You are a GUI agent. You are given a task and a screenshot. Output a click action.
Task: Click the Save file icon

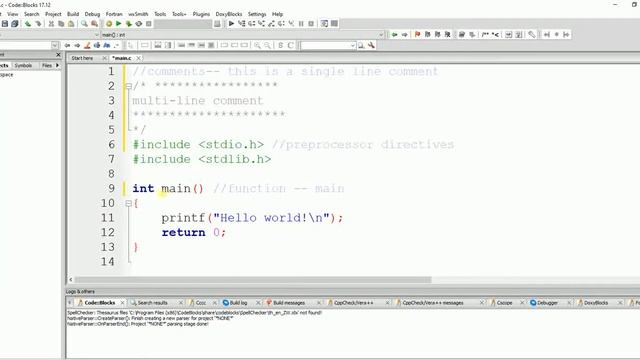coord(5,24)
